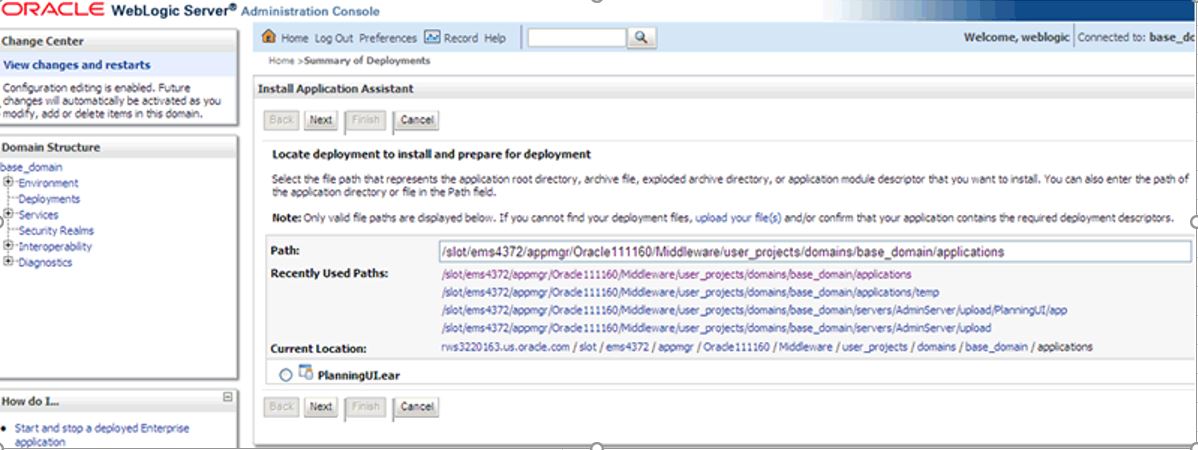Click base_domain in Current Location path
Viewport: 1198px width, 450px height.
(996, 347)
